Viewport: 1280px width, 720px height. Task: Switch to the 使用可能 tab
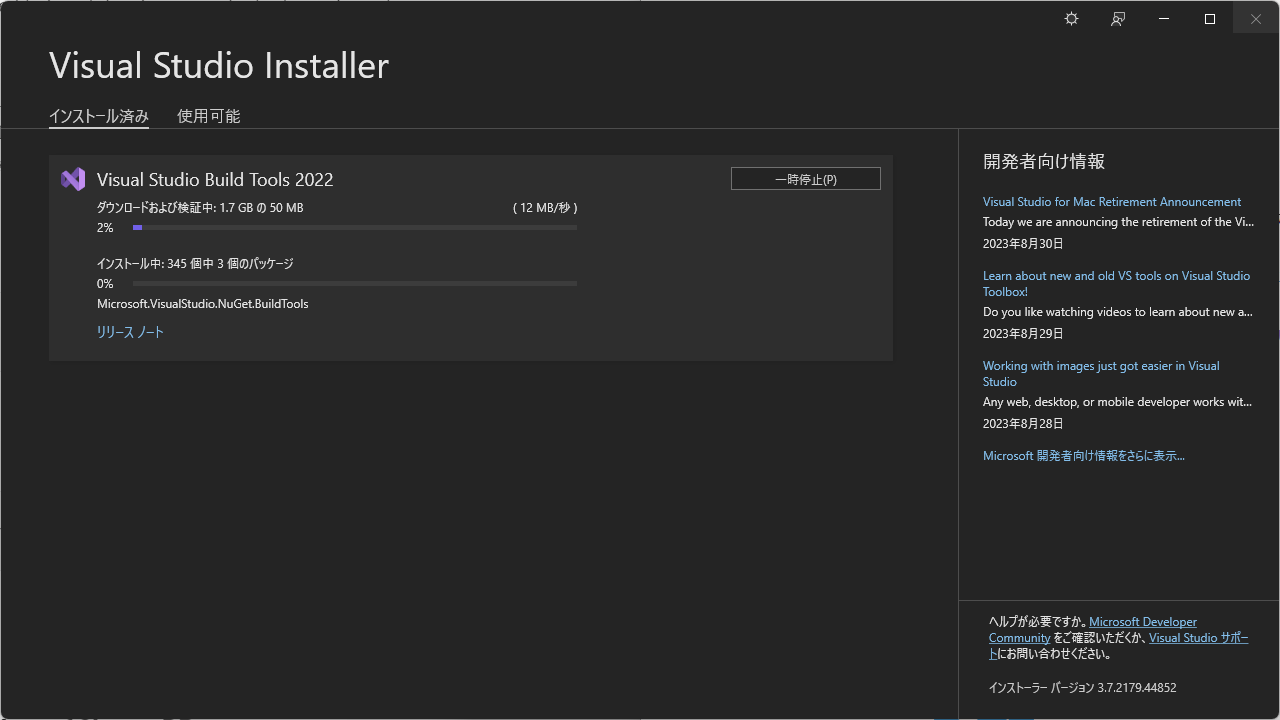[x=208, y=116]
